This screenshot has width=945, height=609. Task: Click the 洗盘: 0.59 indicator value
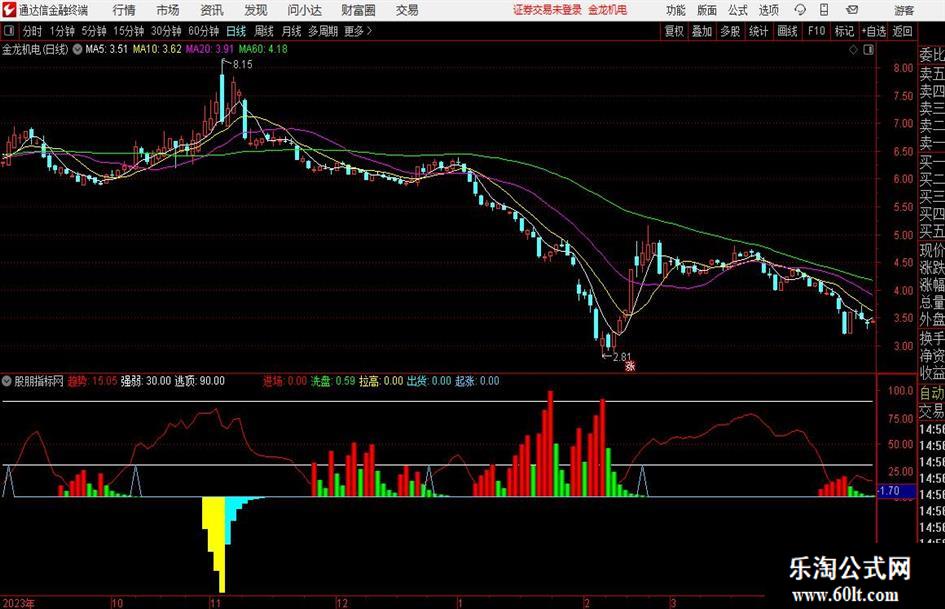pos(333,381)
